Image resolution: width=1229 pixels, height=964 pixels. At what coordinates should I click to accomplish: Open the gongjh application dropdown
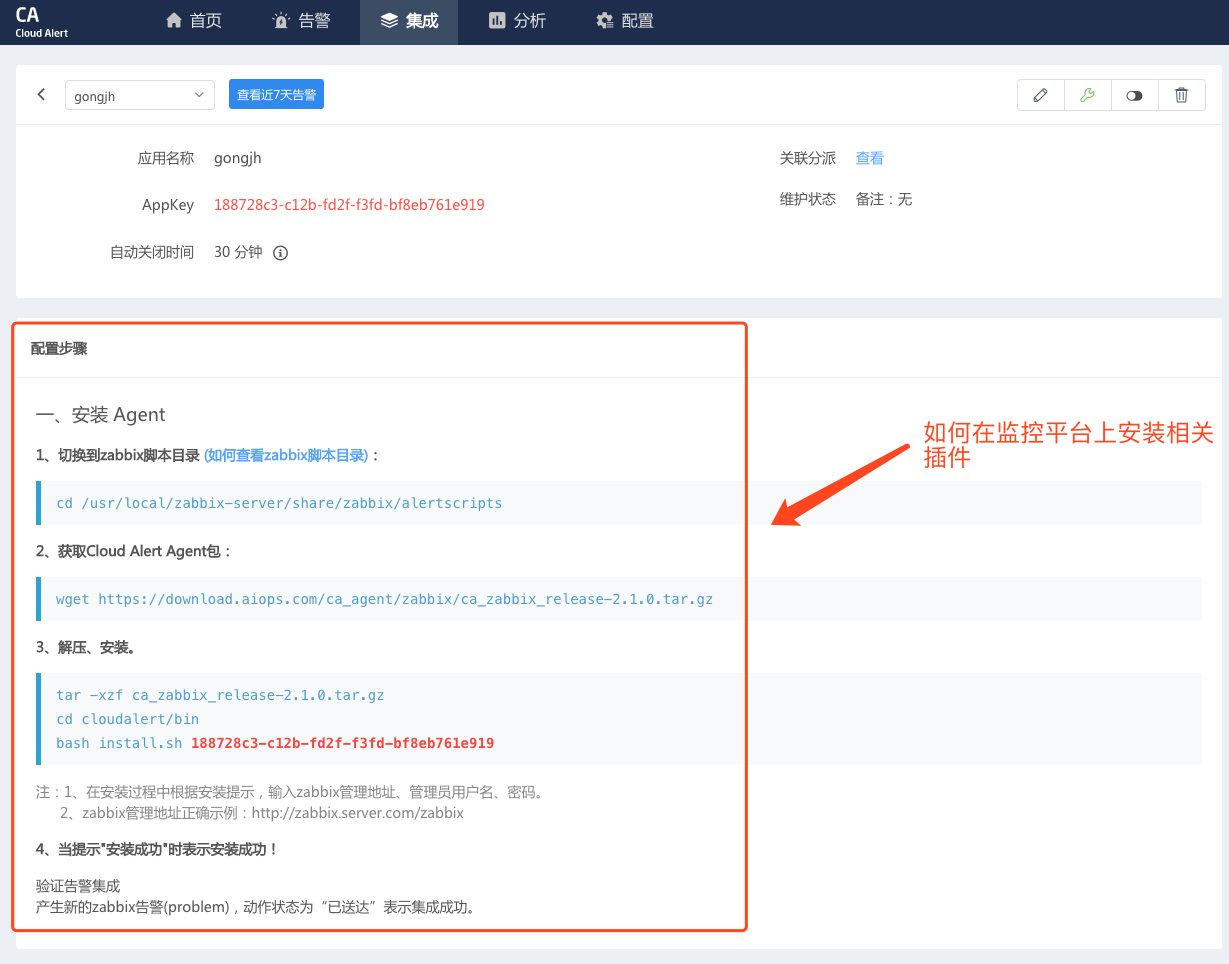139,96
